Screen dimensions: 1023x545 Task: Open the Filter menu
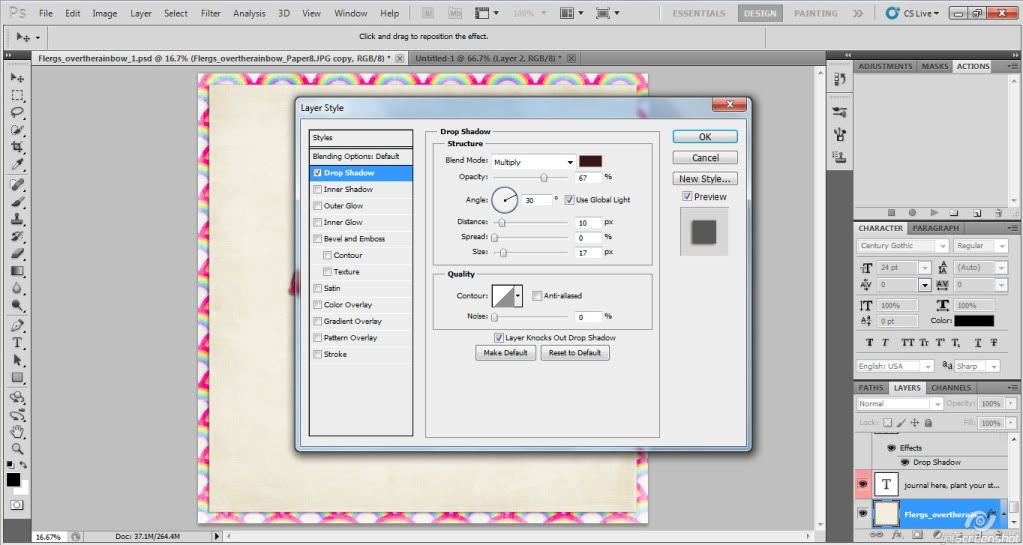point(210,14)
